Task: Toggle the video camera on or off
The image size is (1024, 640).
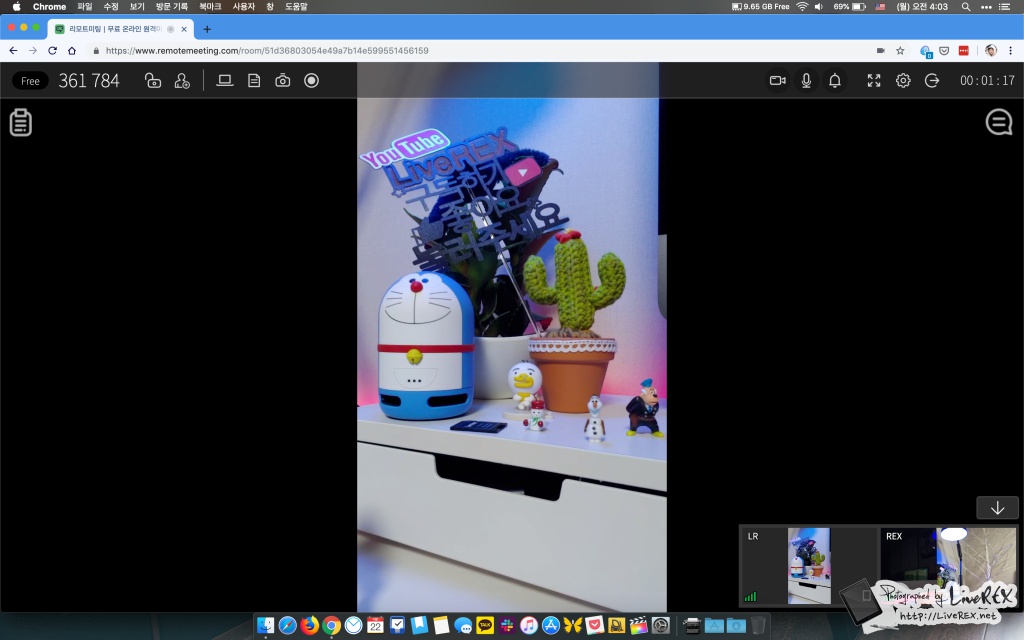Action: (x=777, y=80)
